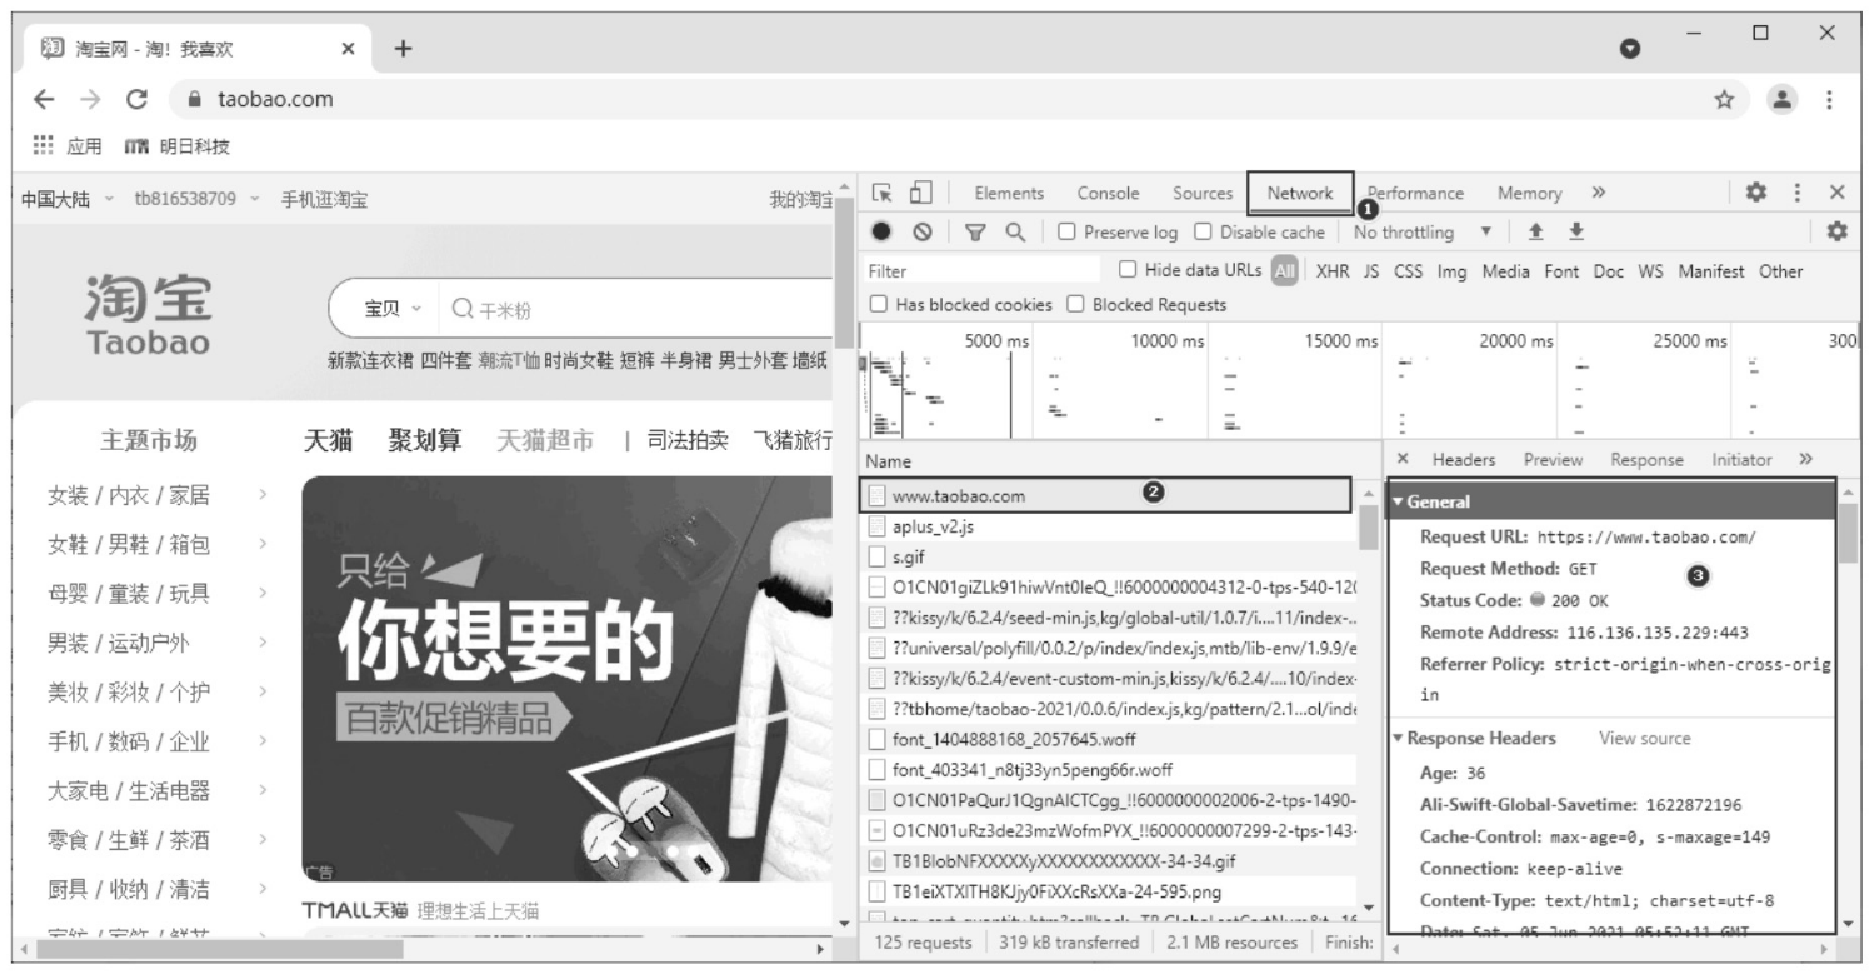Bookmark this page with the star icon
This screenshot has width=1873, height=973.
(x=1724, y=99)
